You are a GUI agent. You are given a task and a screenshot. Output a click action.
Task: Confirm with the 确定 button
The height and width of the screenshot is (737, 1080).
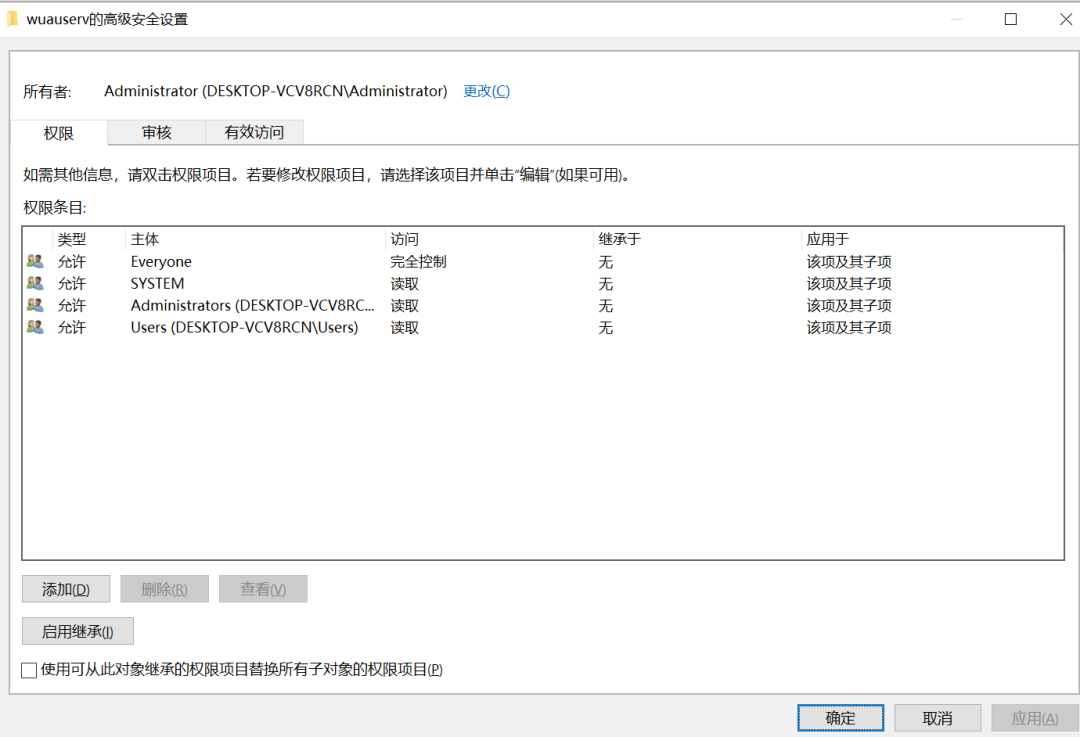pyautogui.click(x=840, y=718)
